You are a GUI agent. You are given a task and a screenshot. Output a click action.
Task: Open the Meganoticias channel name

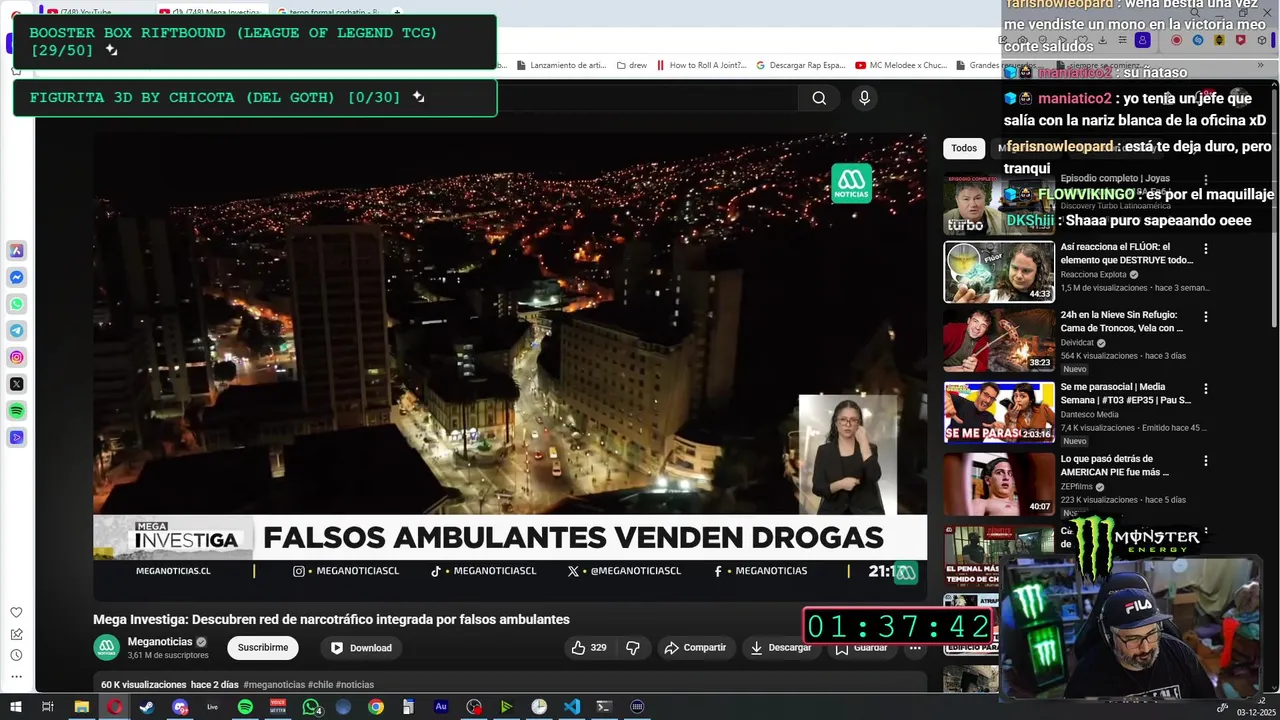click(x=160, y=642)
